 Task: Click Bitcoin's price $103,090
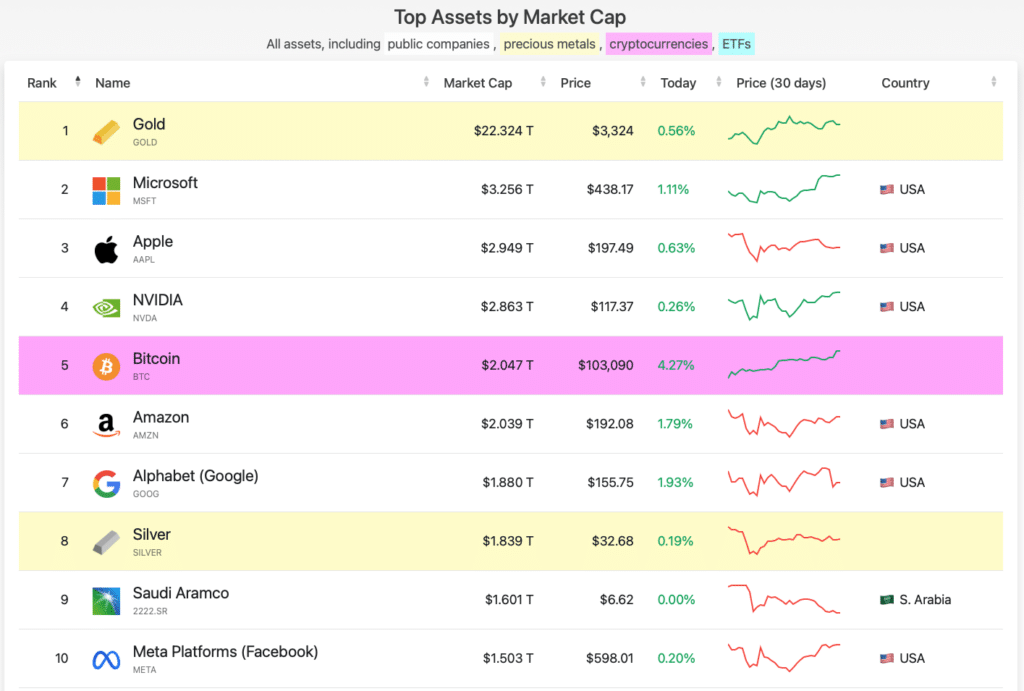coord(605,365)
